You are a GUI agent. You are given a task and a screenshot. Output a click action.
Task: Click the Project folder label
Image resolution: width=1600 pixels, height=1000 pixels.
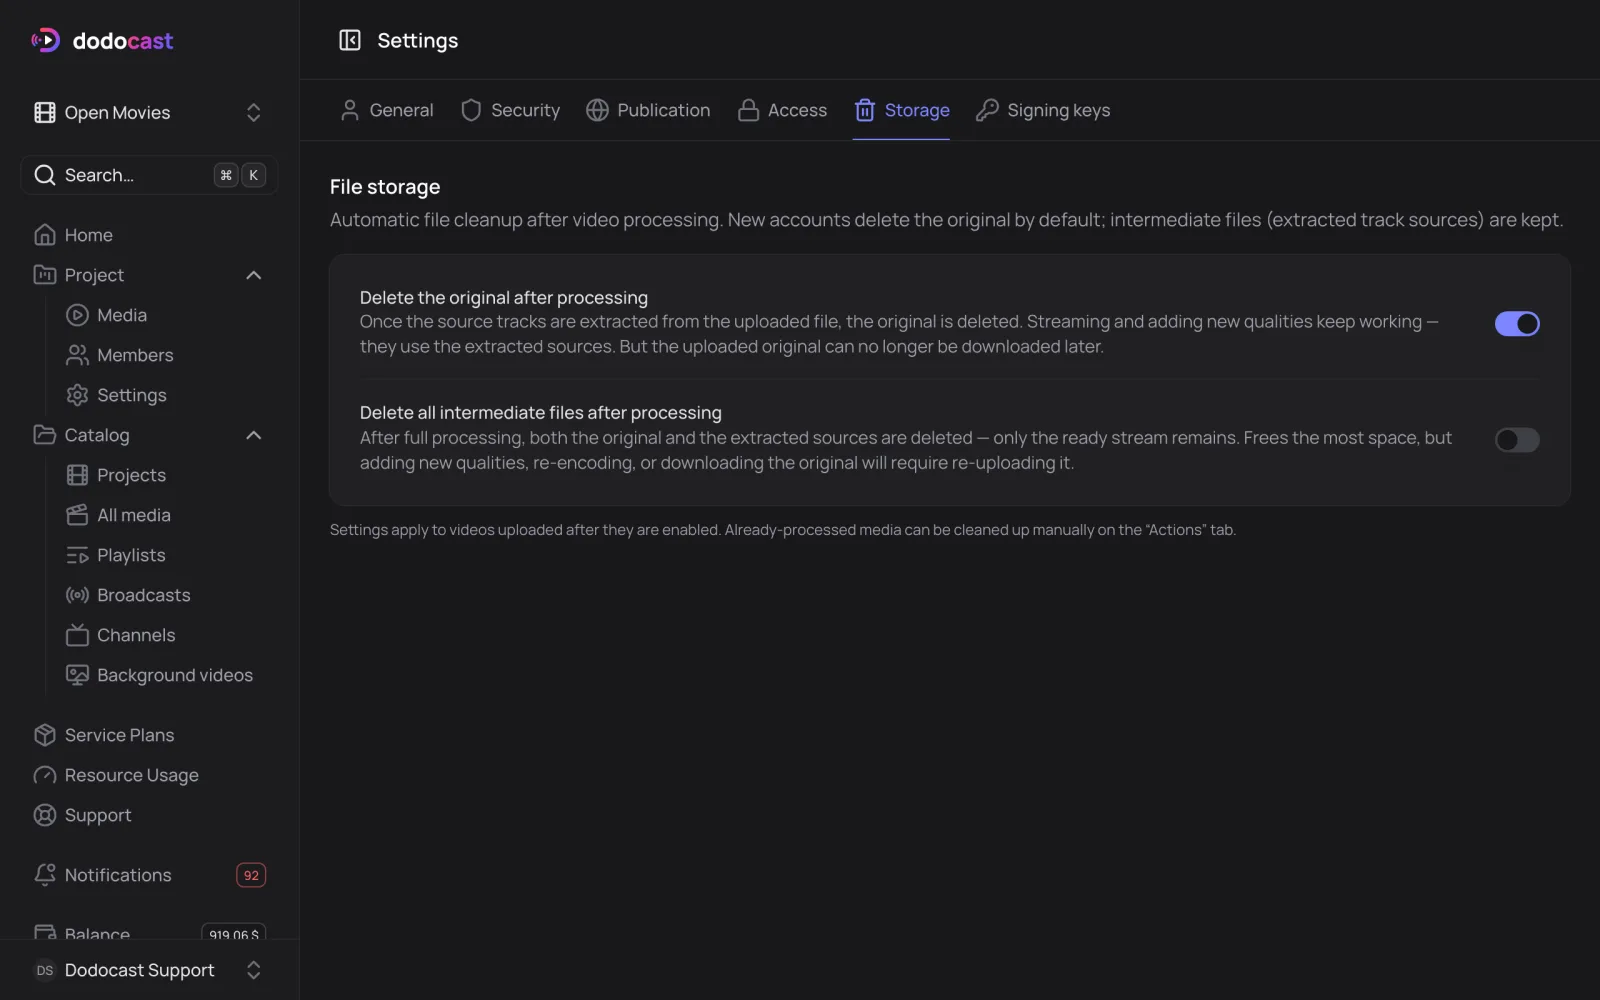(x=94, y=275)
